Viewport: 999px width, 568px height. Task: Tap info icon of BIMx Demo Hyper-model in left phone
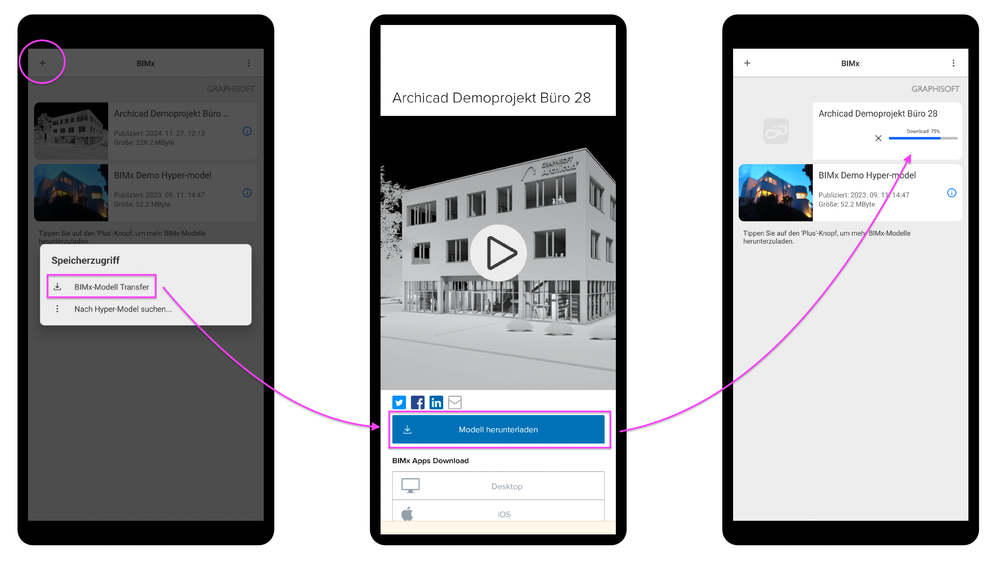click(x=247, y=193)
